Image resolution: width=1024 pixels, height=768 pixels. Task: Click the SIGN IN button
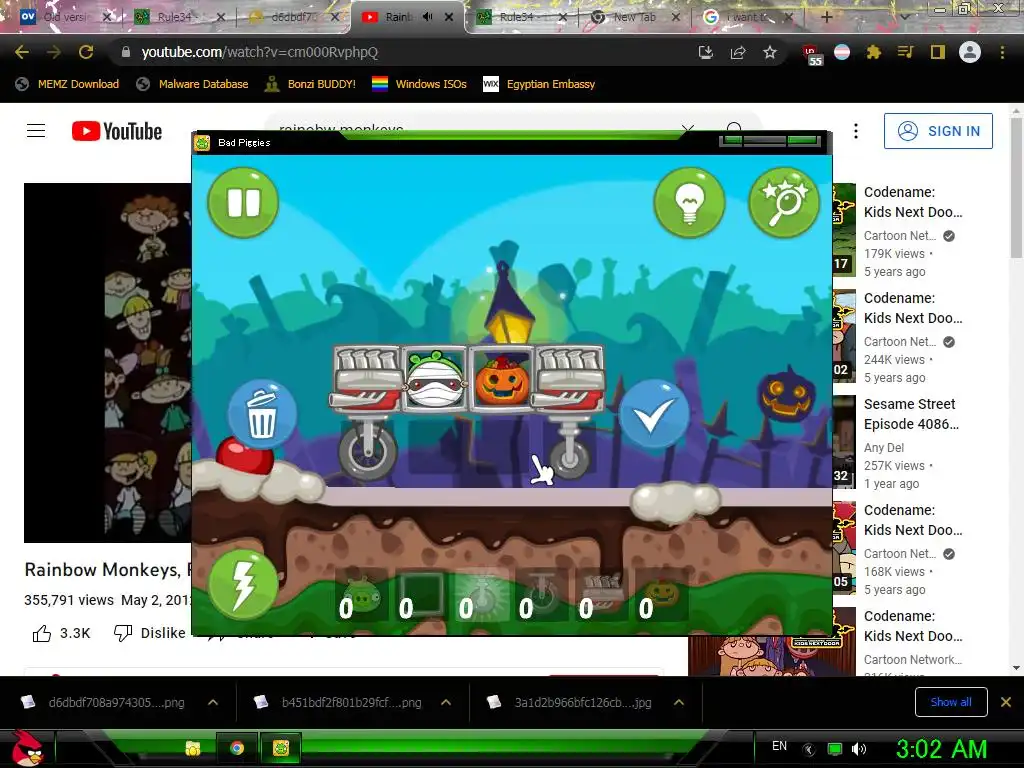pos(938,131)
